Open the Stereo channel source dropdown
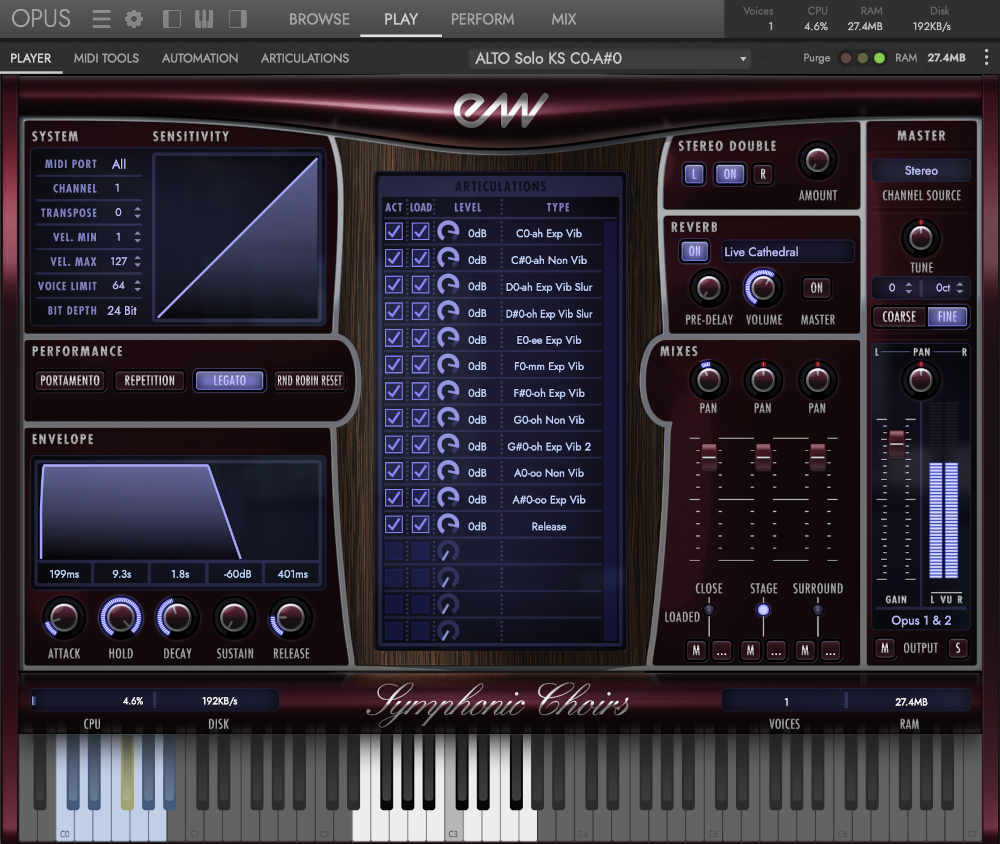This screenshot has width=1000, height=844. (x=920, y=170)
